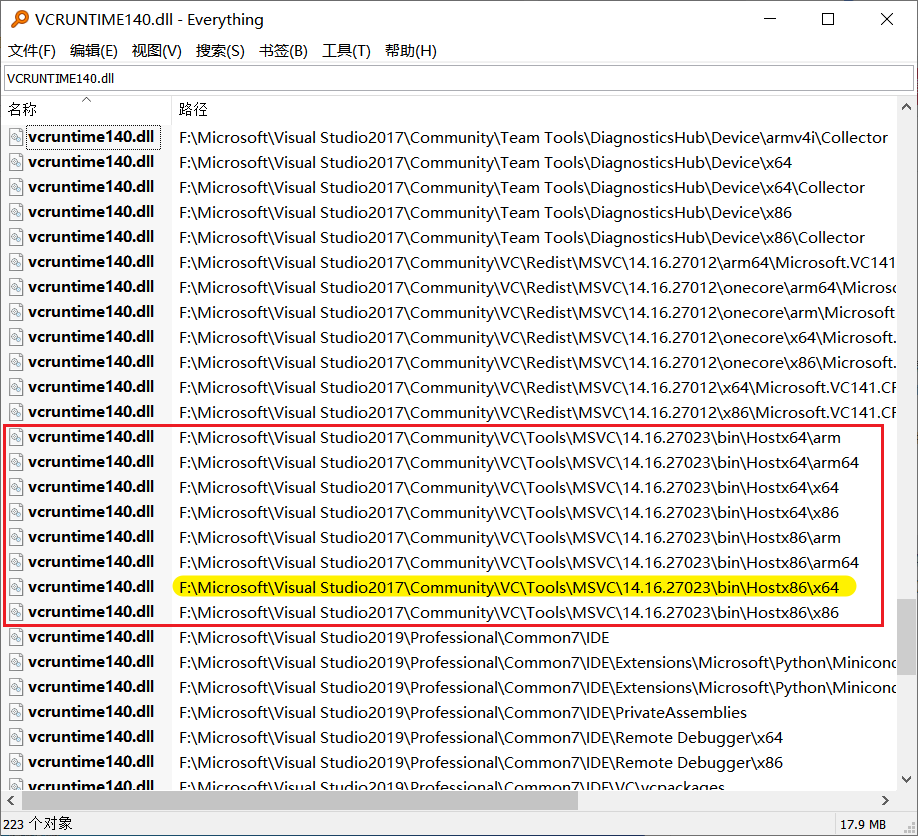The image size is (918, 836).
Task: Open the 视图(V) menu
Action: coord(157,51)
